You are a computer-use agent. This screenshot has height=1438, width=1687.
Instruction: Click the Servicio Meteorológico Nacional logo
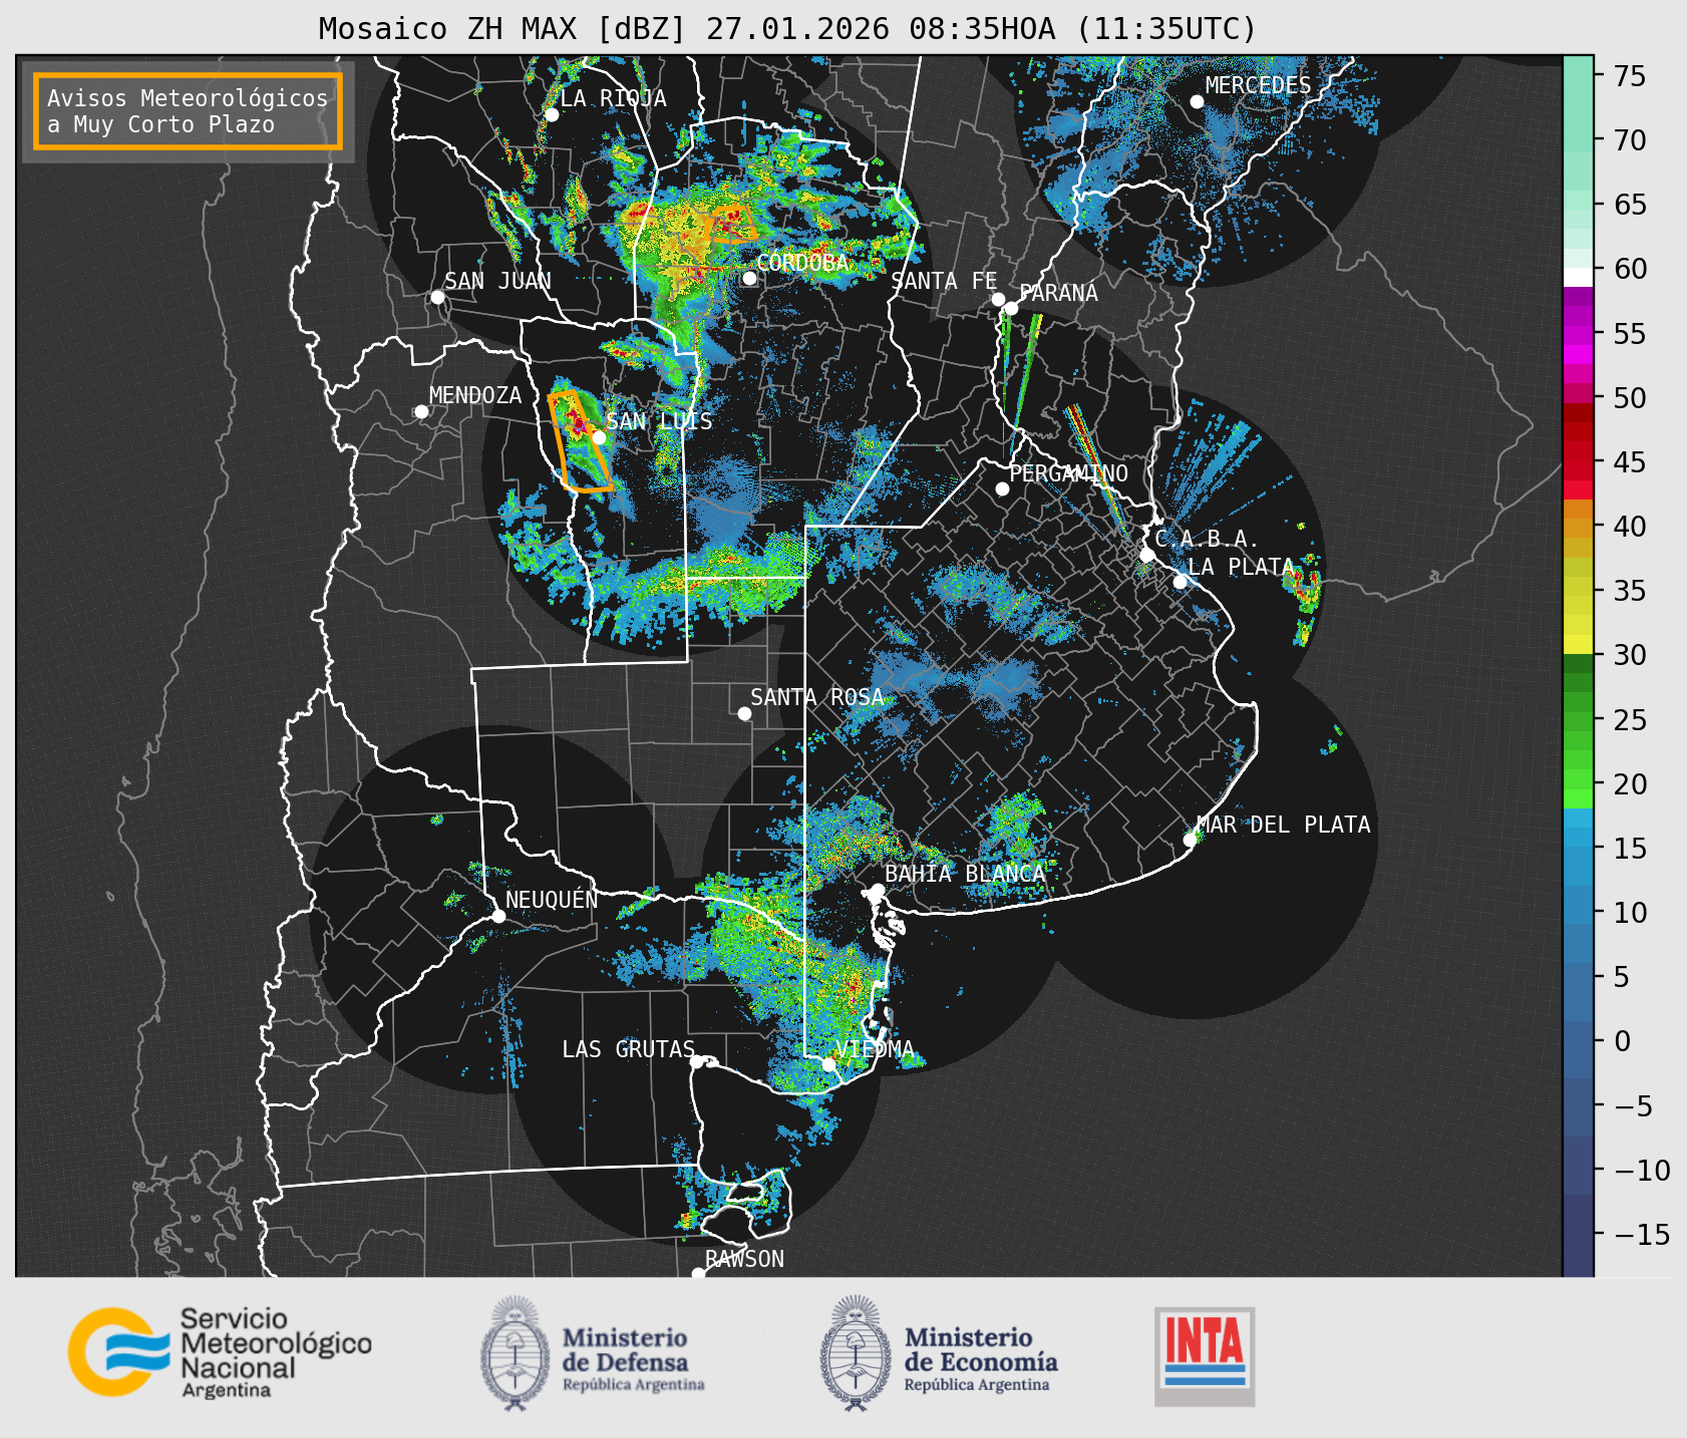(220, 1352)
